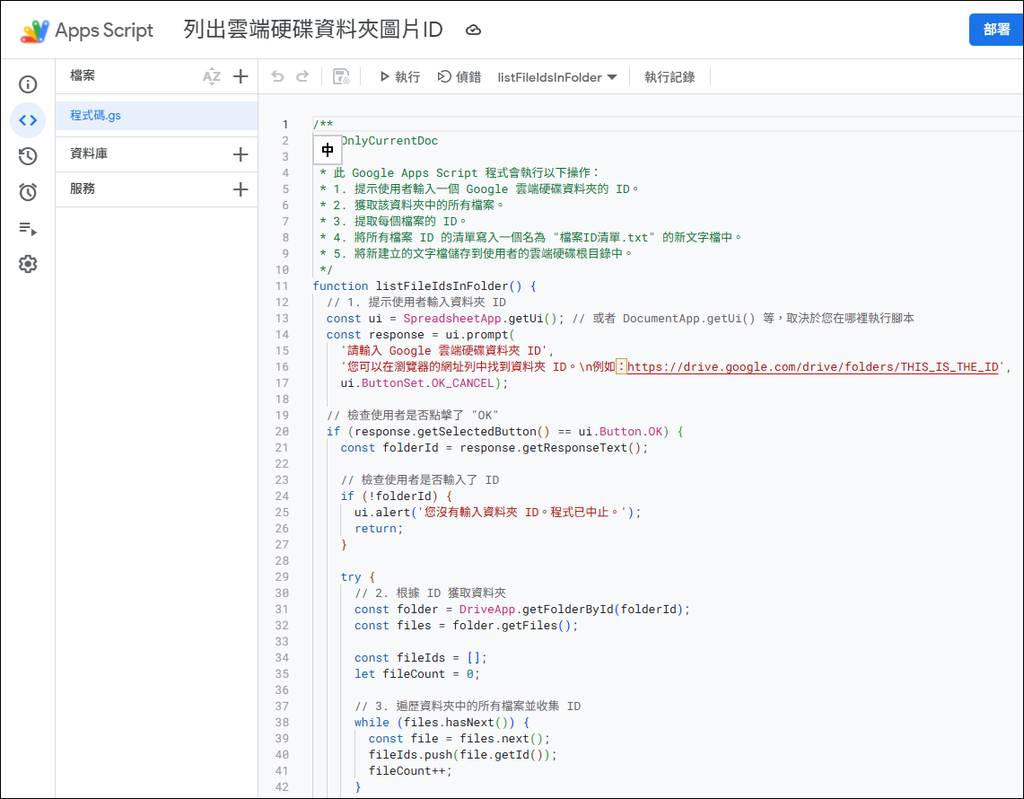Open Executions list icon in sidebar
The width and height of the screenshot is (1024, 799).
[27, 229]
